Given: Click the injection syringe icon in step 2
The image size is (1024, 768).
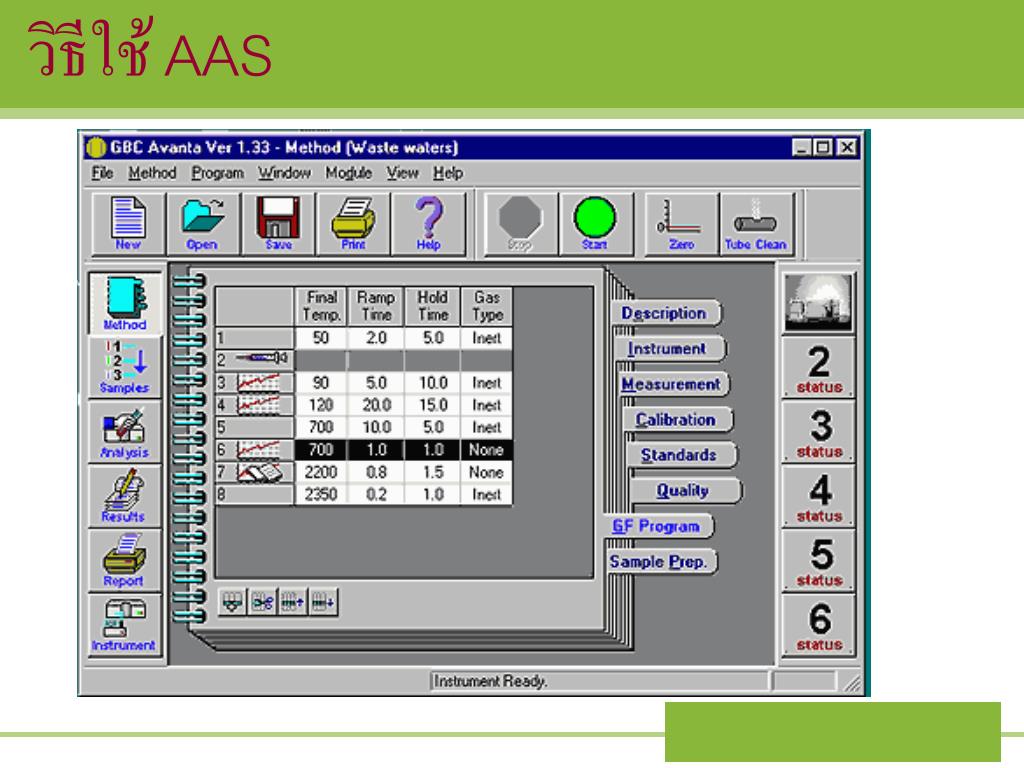Looking at the screenshot, I should point(261,359).
